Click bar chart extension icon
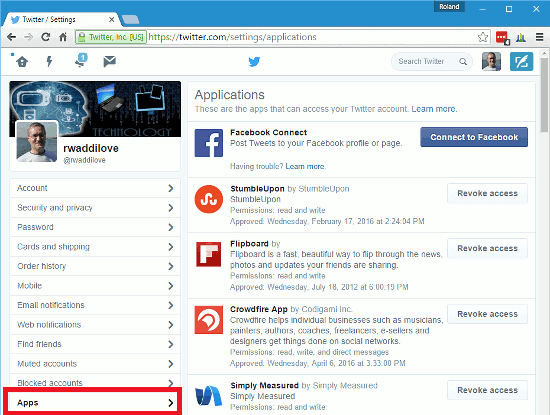 (x=521, y=37)
